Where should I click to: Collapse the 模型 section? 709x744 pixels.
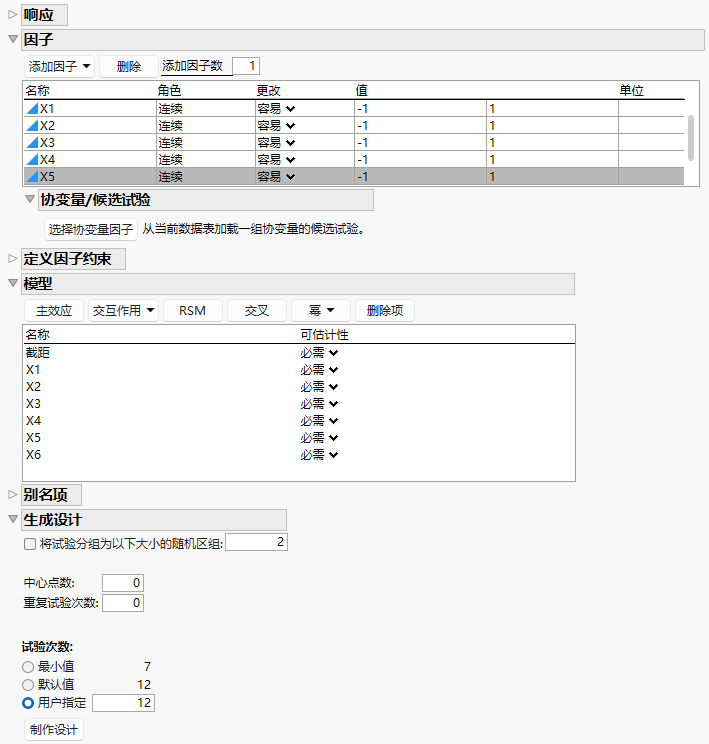[x=13, y=283]
